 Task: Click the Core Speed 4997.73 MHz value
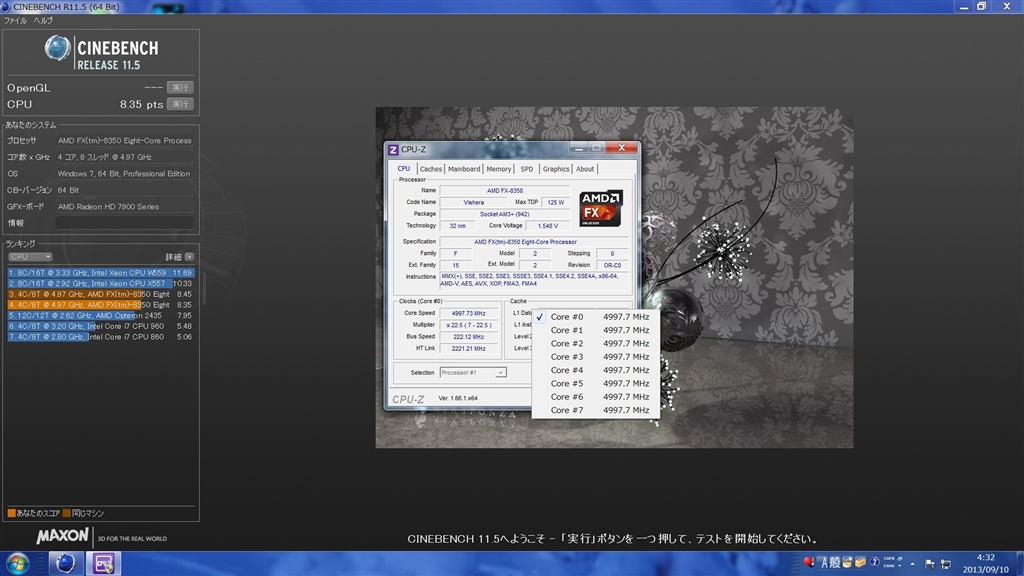468,313
